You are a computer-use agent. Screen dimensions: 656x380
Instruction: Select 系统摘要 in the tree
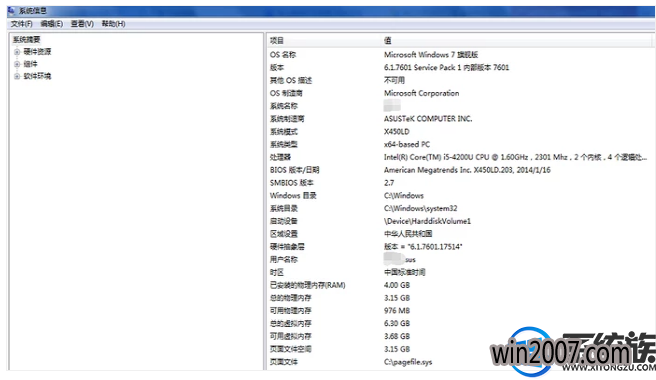click(26, 40)
